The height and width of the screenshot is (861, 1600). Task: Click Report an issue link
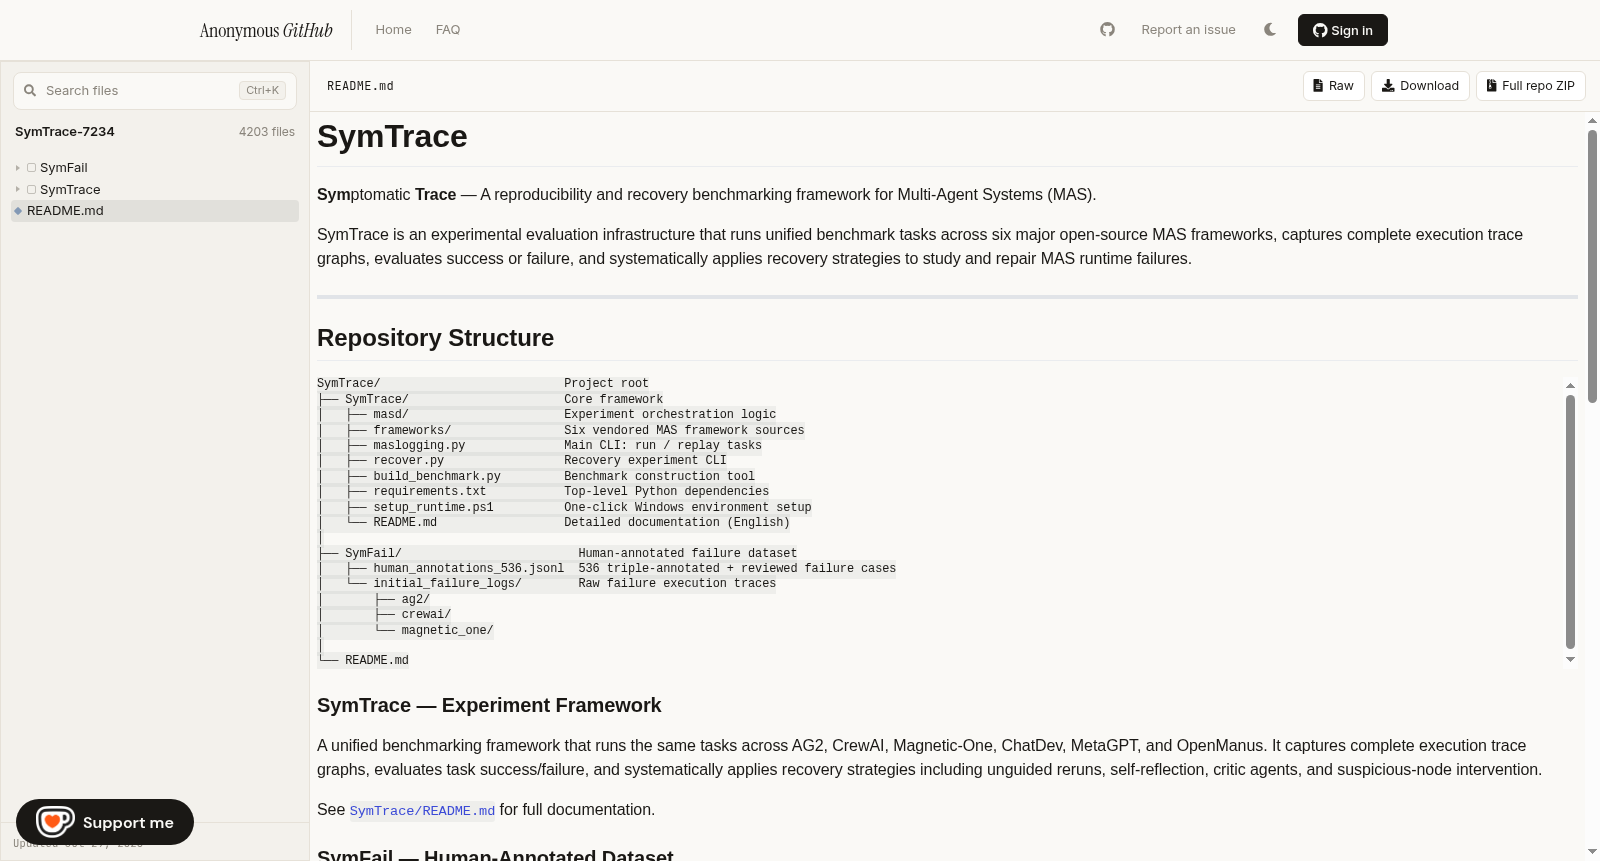(x=1188, y=30)
